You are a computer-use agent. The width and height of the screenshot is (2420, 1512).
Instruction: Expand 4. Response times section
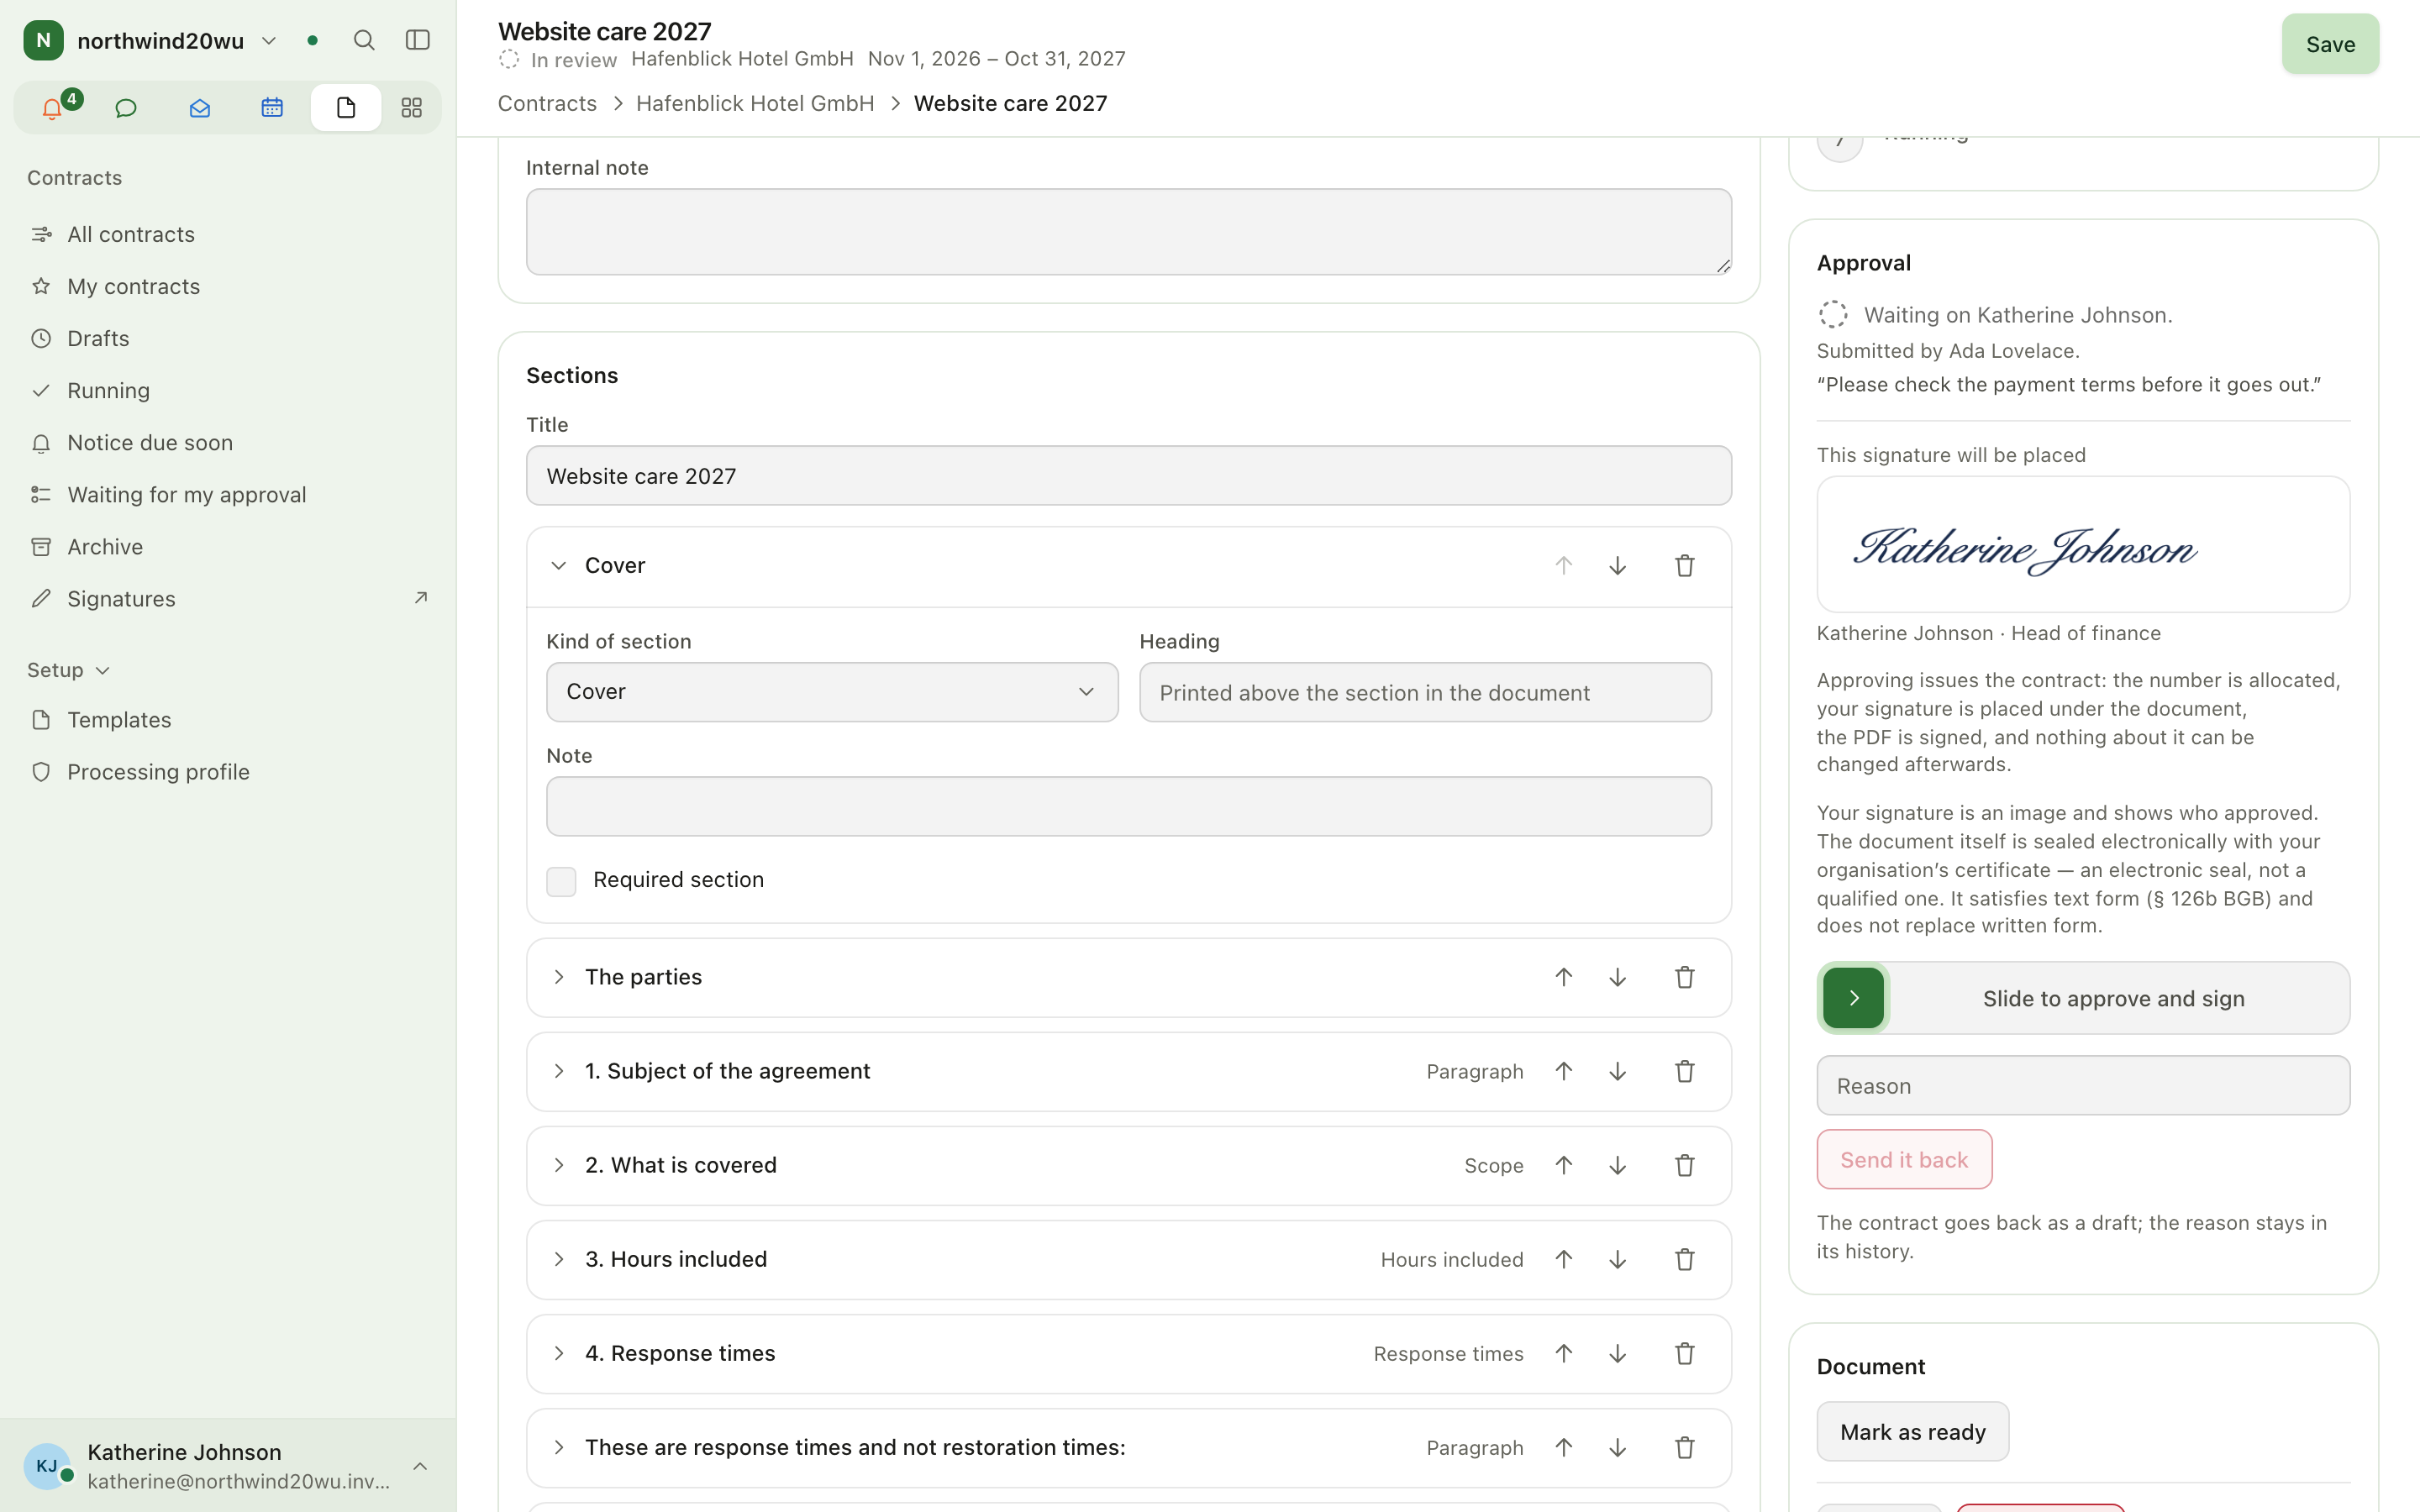tap(559, 1353)
